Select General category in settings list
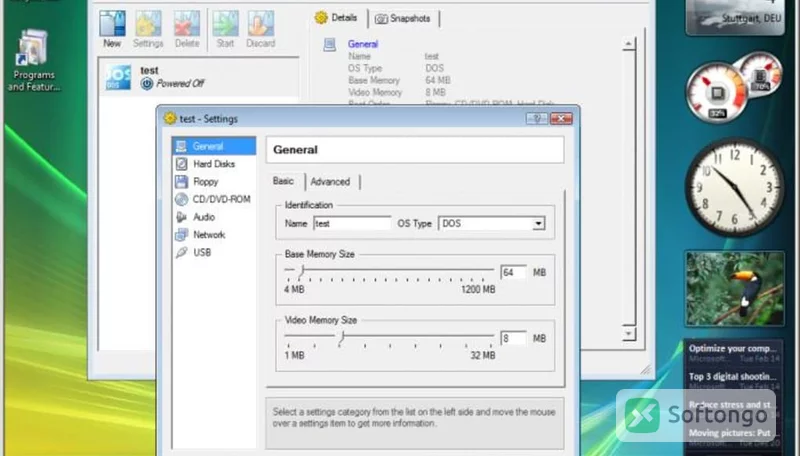Image resolution: width=800 pixels, height=456 pixels. tap(214, 146)
